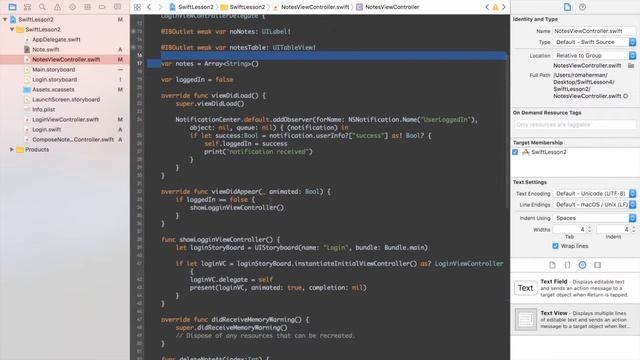Select Info.plist in navigator
Viewport: 640px width, 360px height.
(x=44, y=109)
